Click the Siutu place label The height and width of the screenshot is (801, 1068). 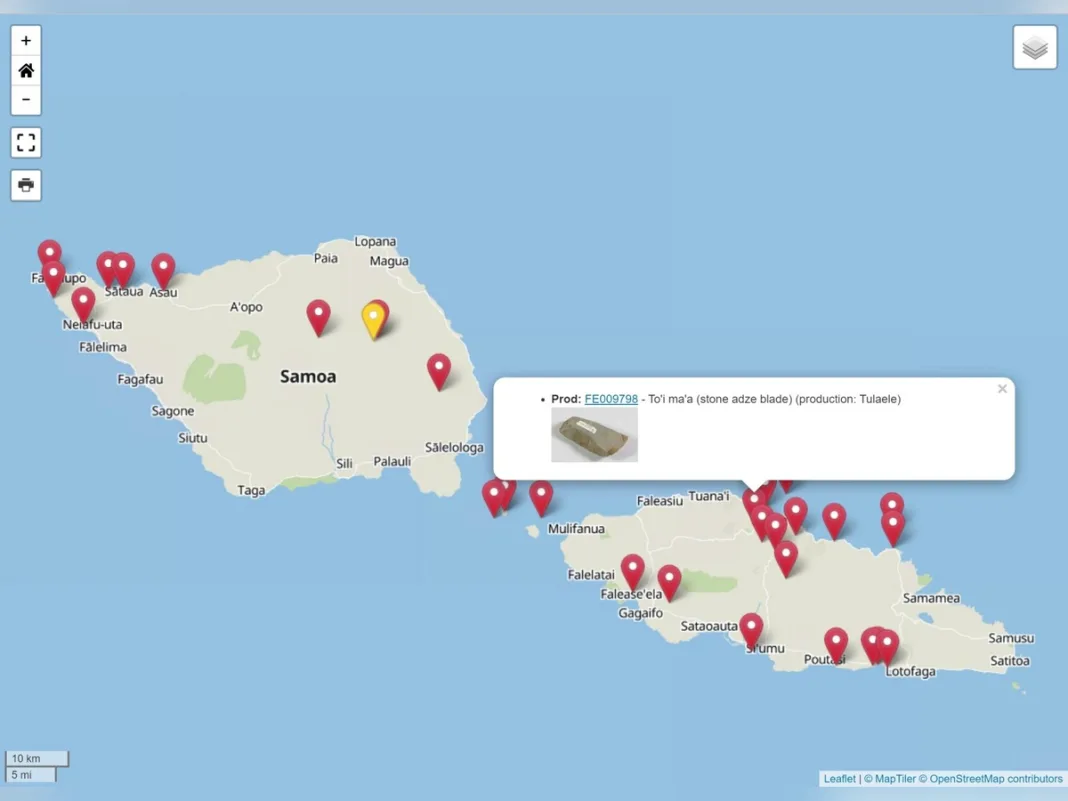pos(192,438)
